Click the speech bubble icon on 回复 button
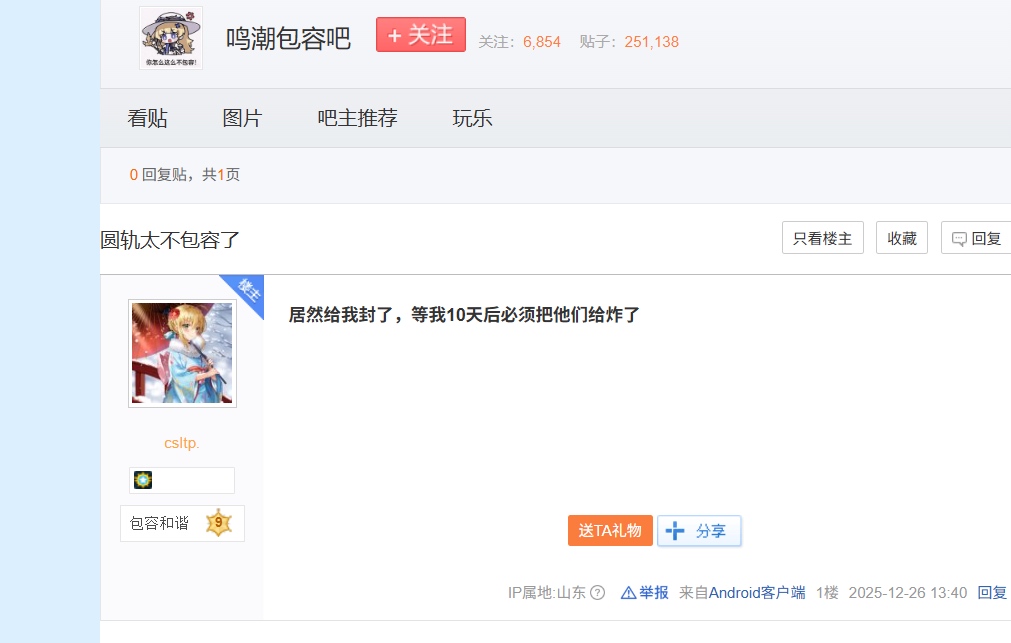 [x=959, y=239]
